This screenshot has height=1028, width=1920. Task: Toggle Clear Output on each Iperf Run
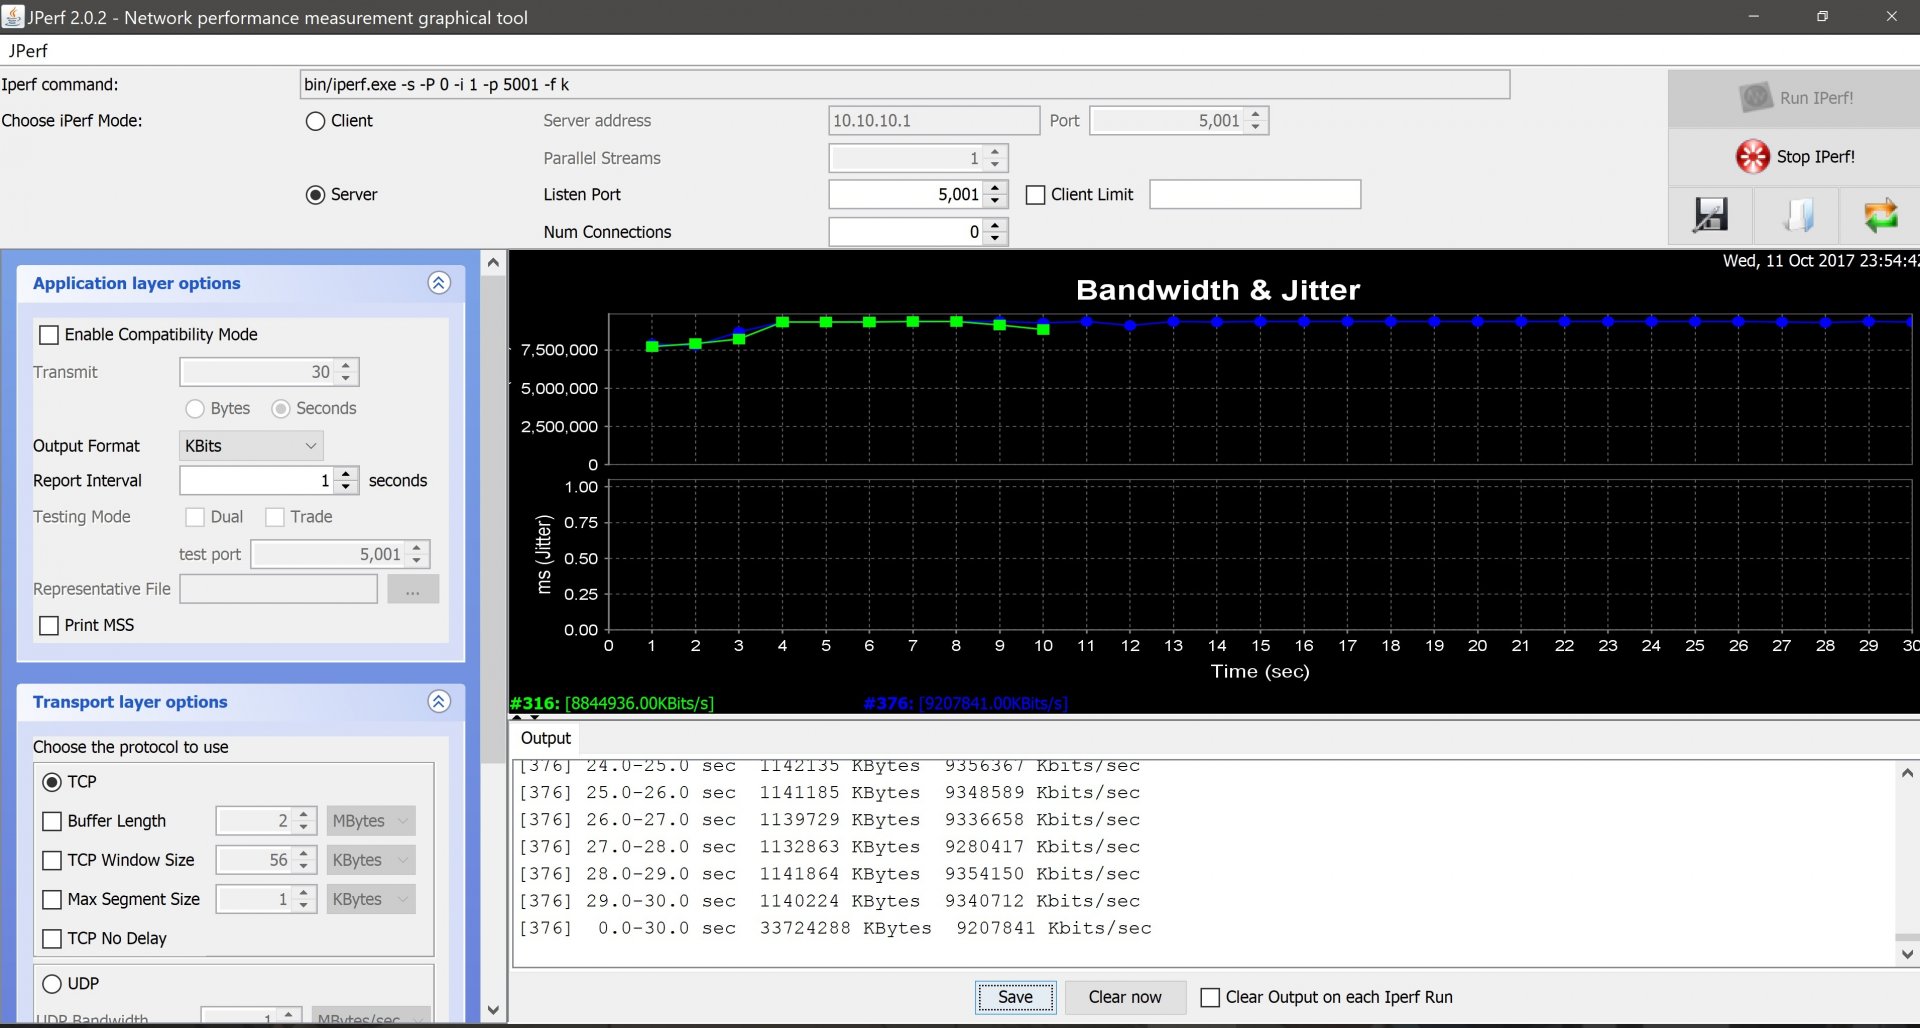click(x=1210, y=997)
